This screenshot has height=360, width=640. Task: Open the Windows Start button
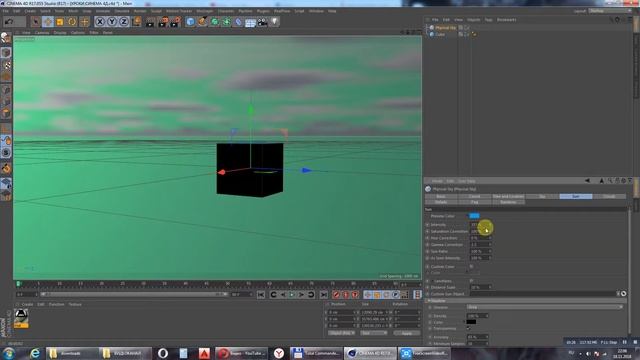pos(9,353)
